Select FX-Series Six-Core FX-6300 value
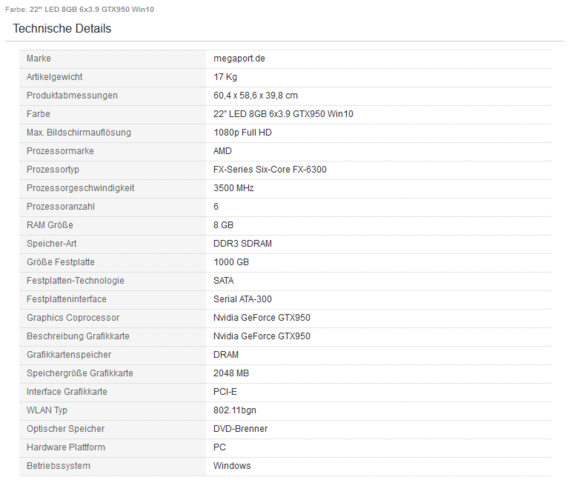Viewport: 581px width, 480px height. pos(270,170)
